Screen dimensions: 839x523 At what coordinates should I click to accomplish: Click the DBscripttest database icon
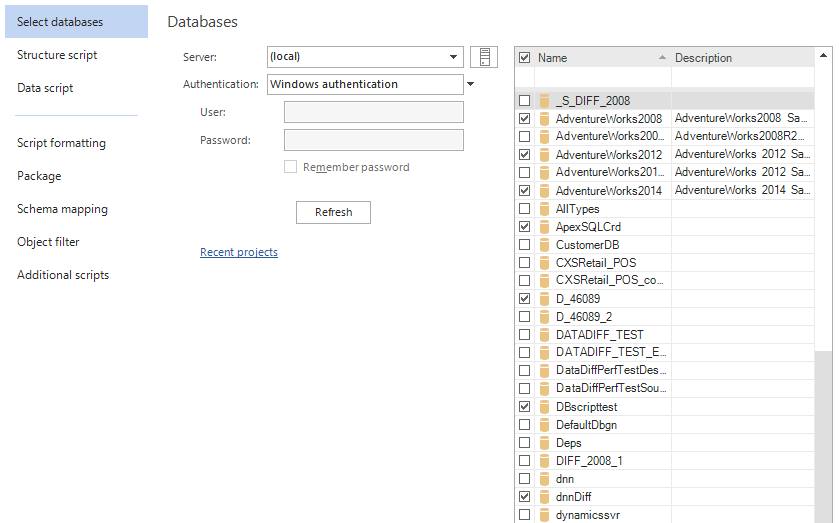[544, 407]
